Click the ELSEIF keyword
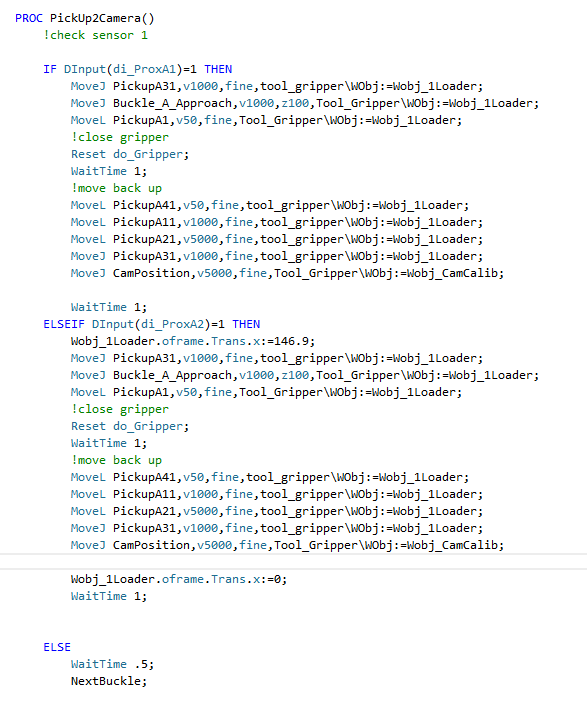The image size is (587, 713). (x=64, y=325)
